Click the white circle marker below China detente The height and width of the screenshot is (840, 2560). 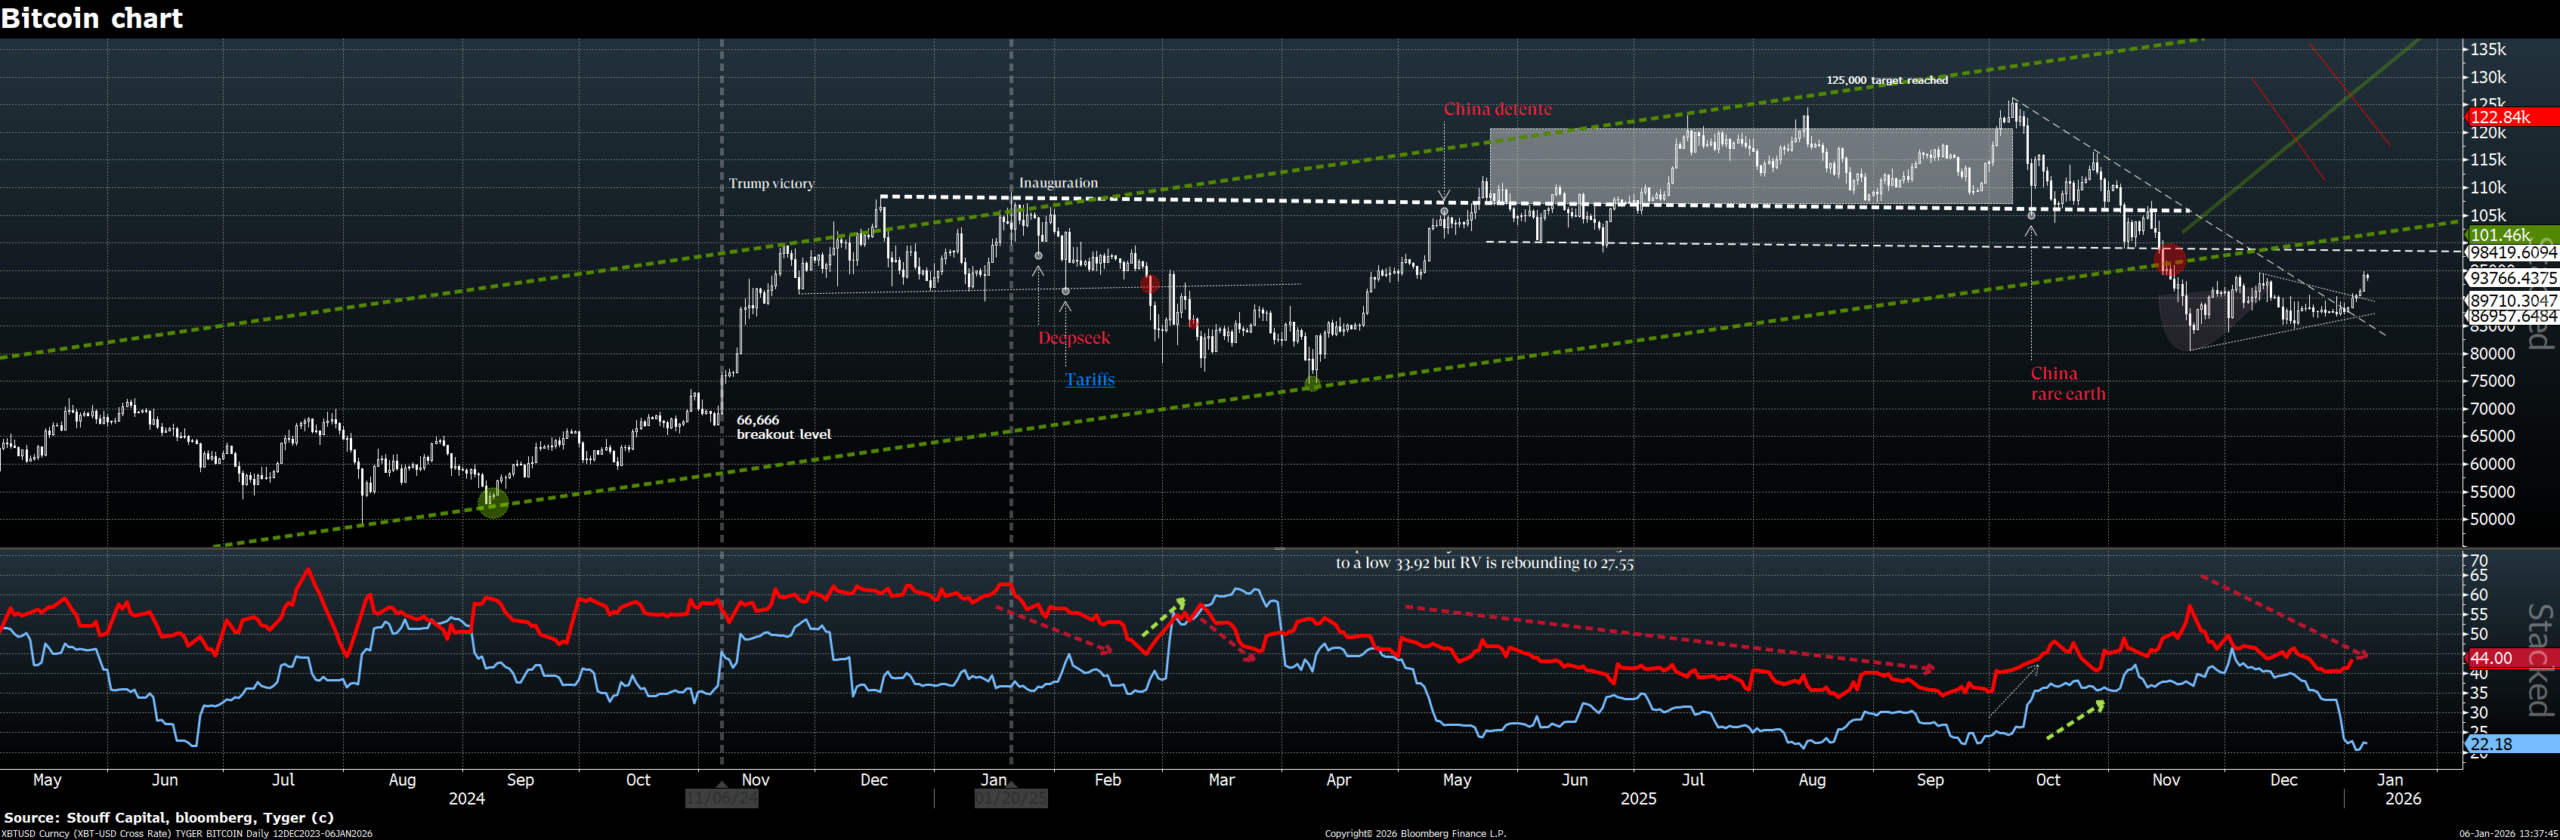1444,212
